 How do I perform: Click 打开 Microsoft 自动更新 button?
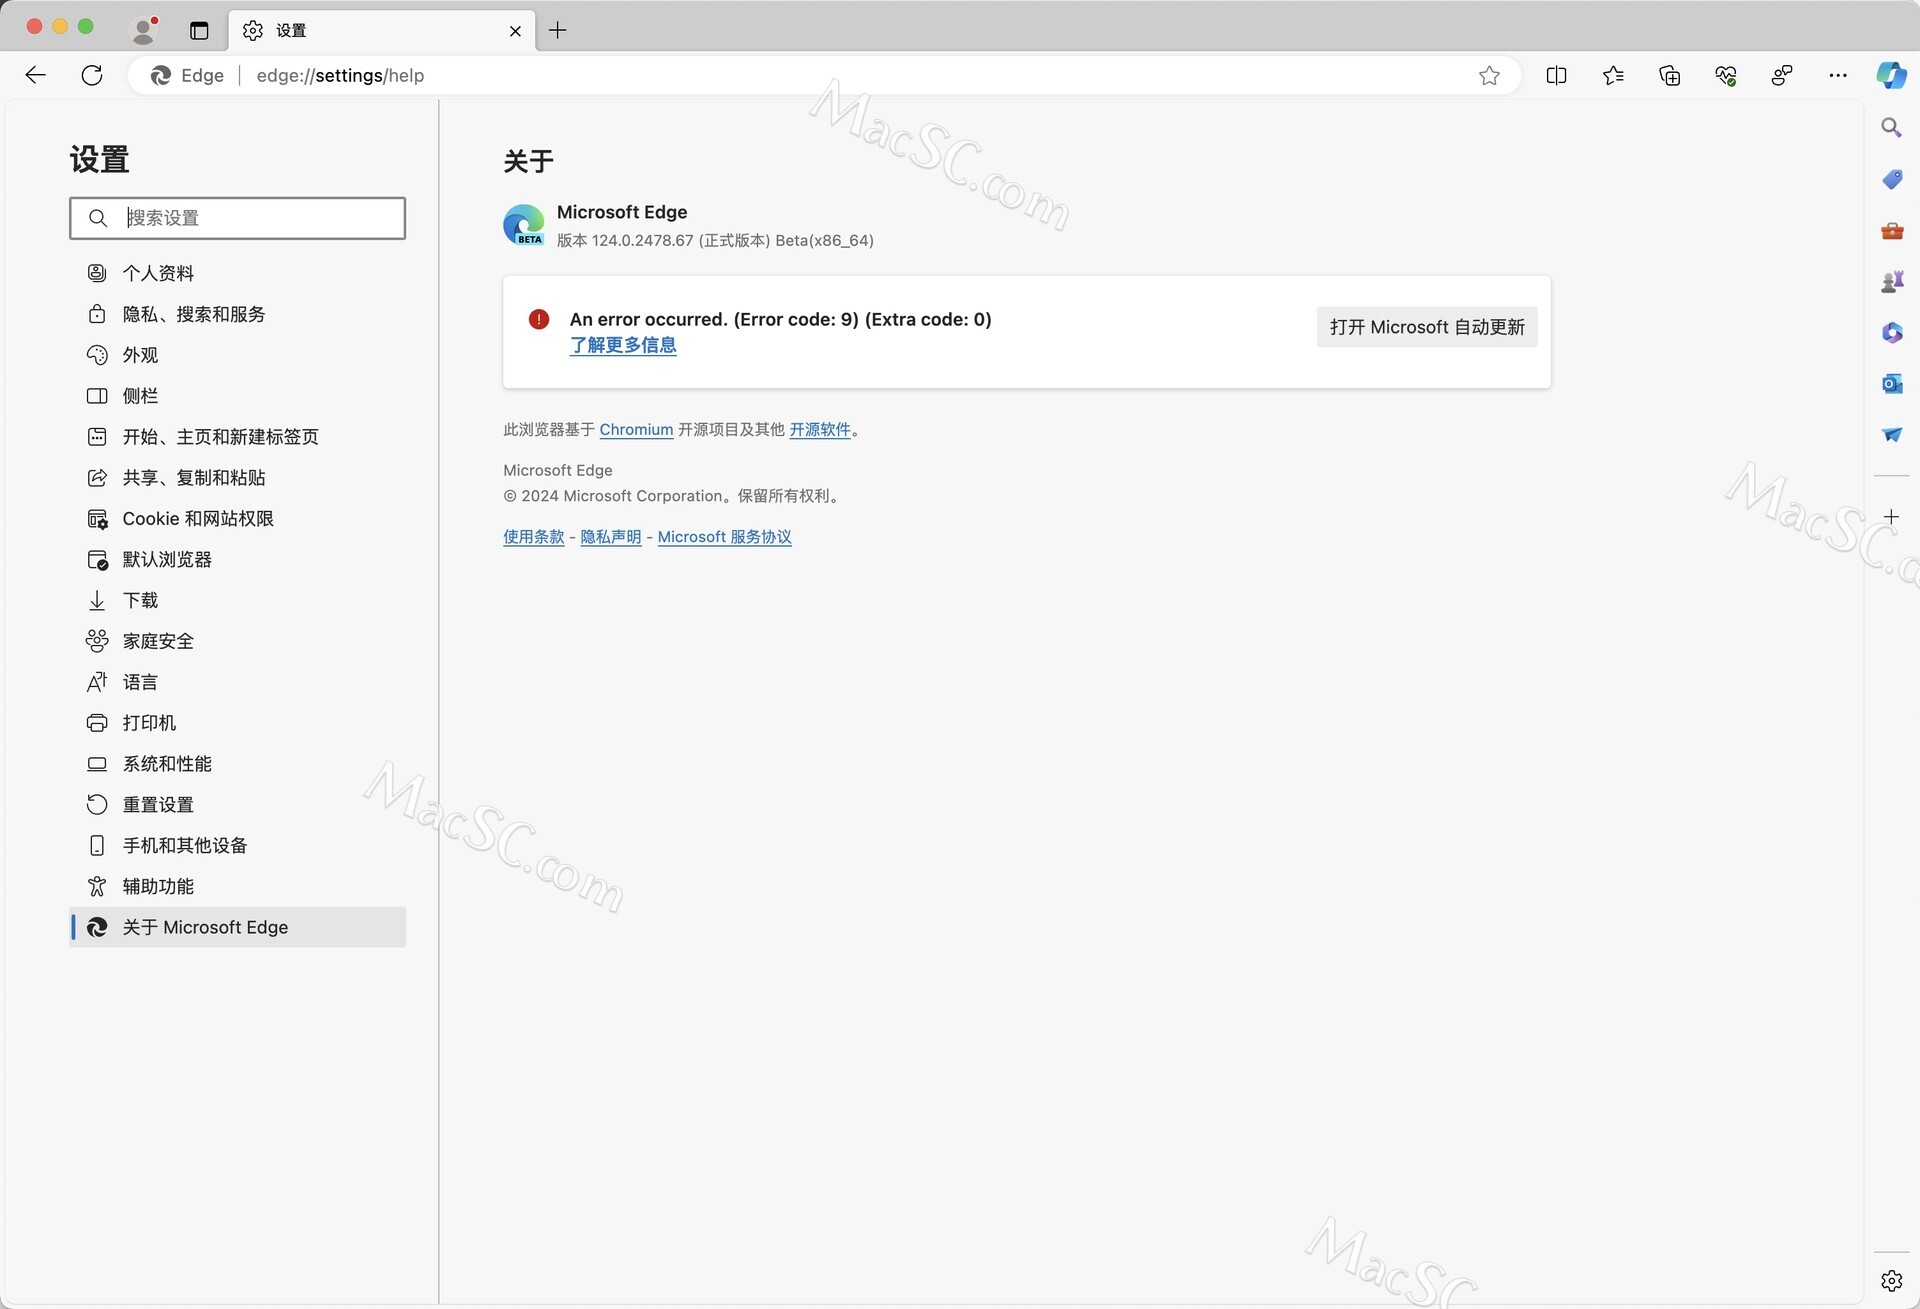[x=1428, y=327]
